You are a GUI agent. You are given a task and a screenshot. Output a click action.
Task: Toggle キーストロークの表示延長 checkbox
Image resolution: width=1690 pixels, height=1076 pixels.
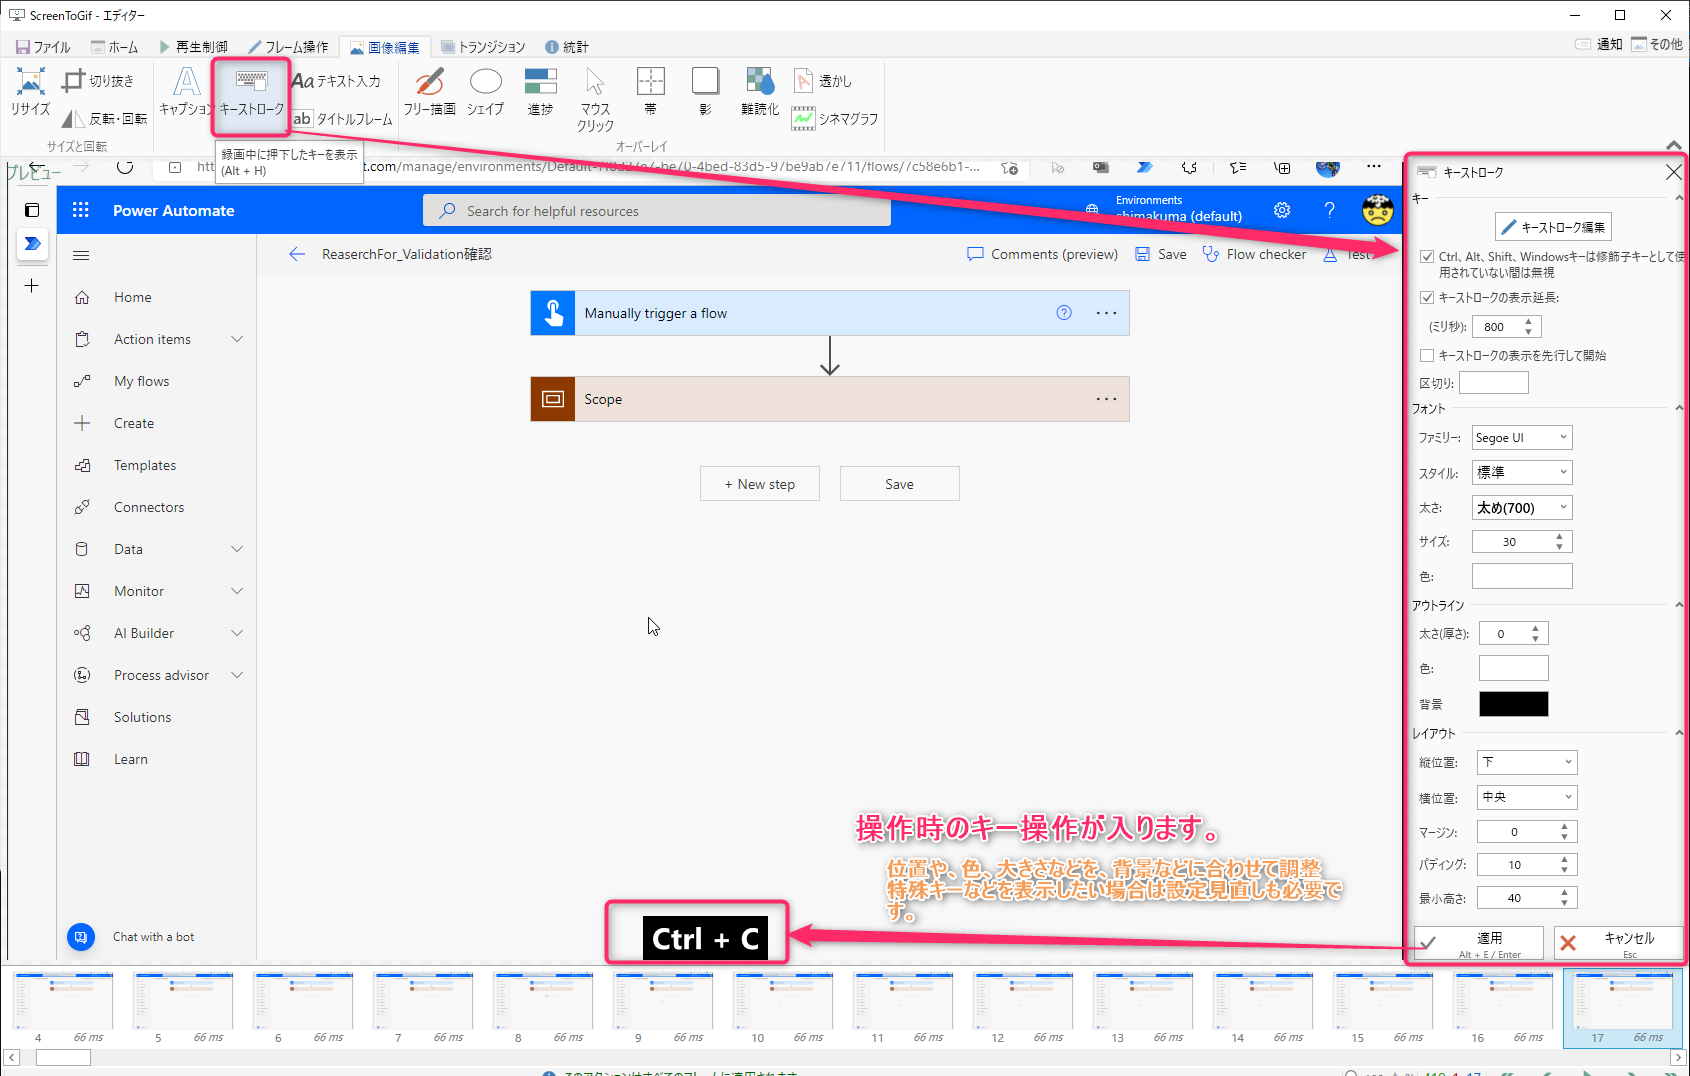[x=1427, y=297]
